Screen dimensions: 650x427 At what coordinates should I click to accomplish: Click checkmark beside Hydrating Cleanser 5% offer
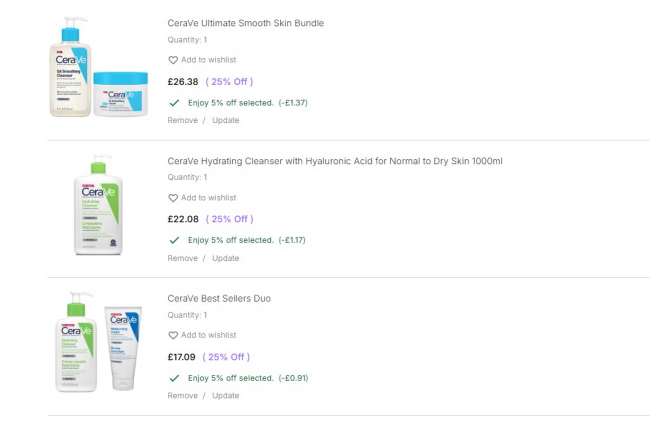(174, 240)
